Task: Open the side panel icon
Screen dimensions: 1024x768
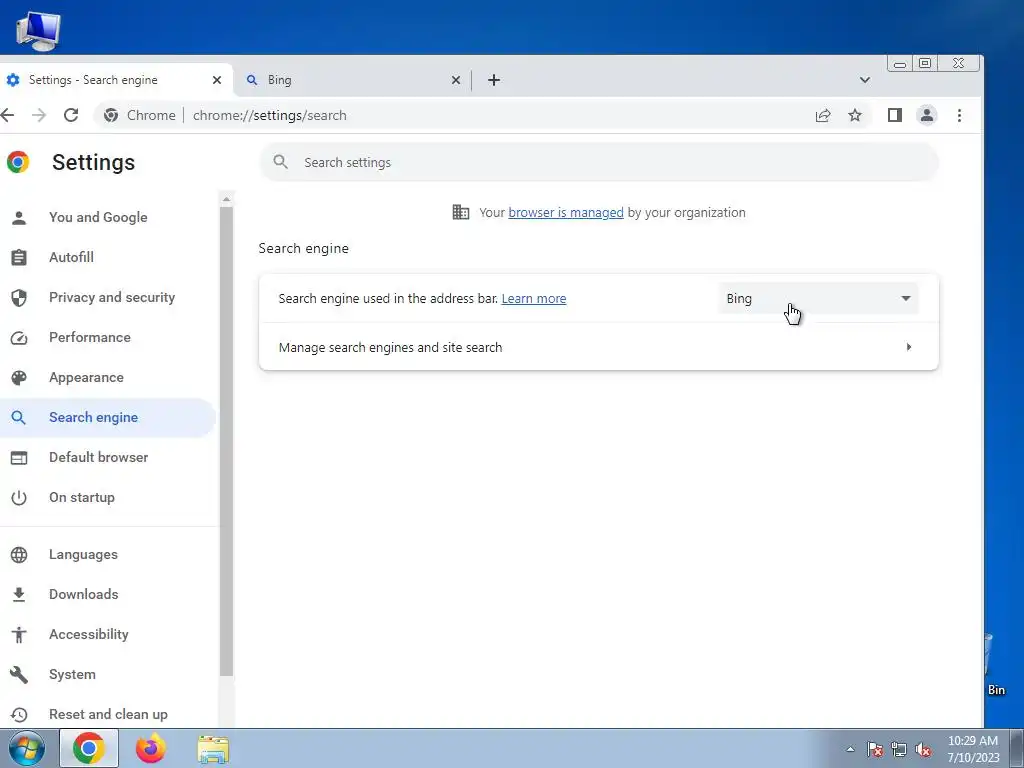Action: point(895,116)
